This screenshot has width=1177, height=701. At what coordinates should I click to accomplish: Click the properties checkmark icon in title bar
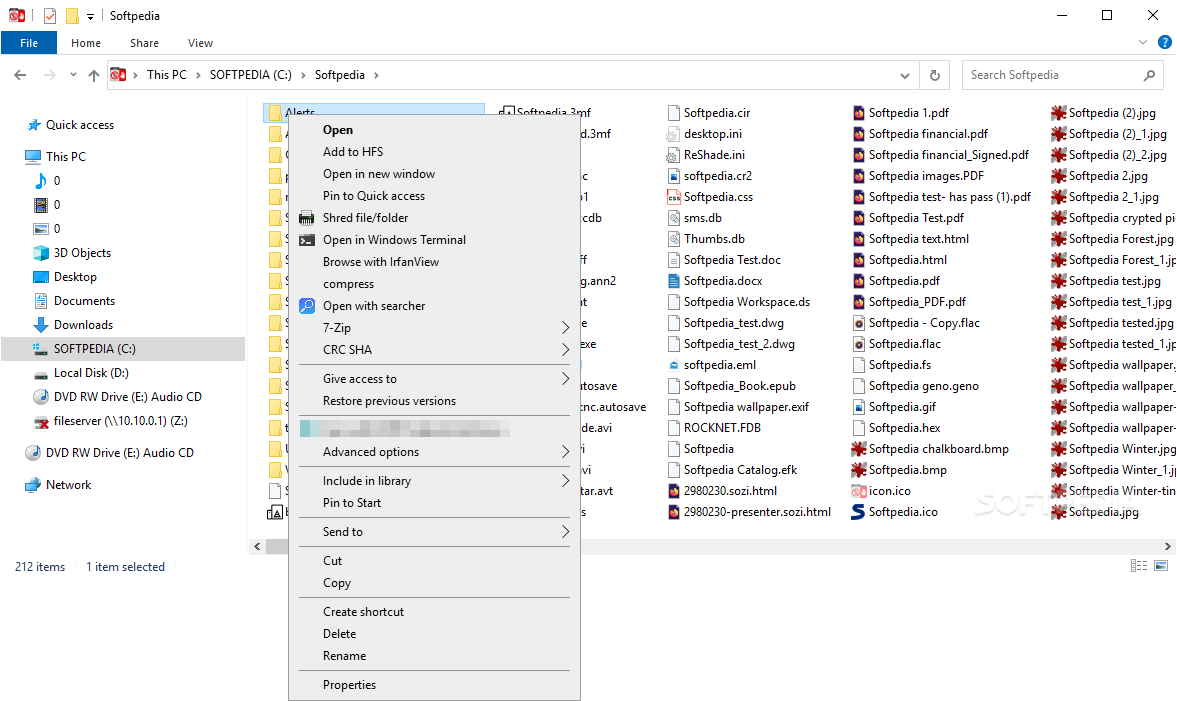coord(50,16)
